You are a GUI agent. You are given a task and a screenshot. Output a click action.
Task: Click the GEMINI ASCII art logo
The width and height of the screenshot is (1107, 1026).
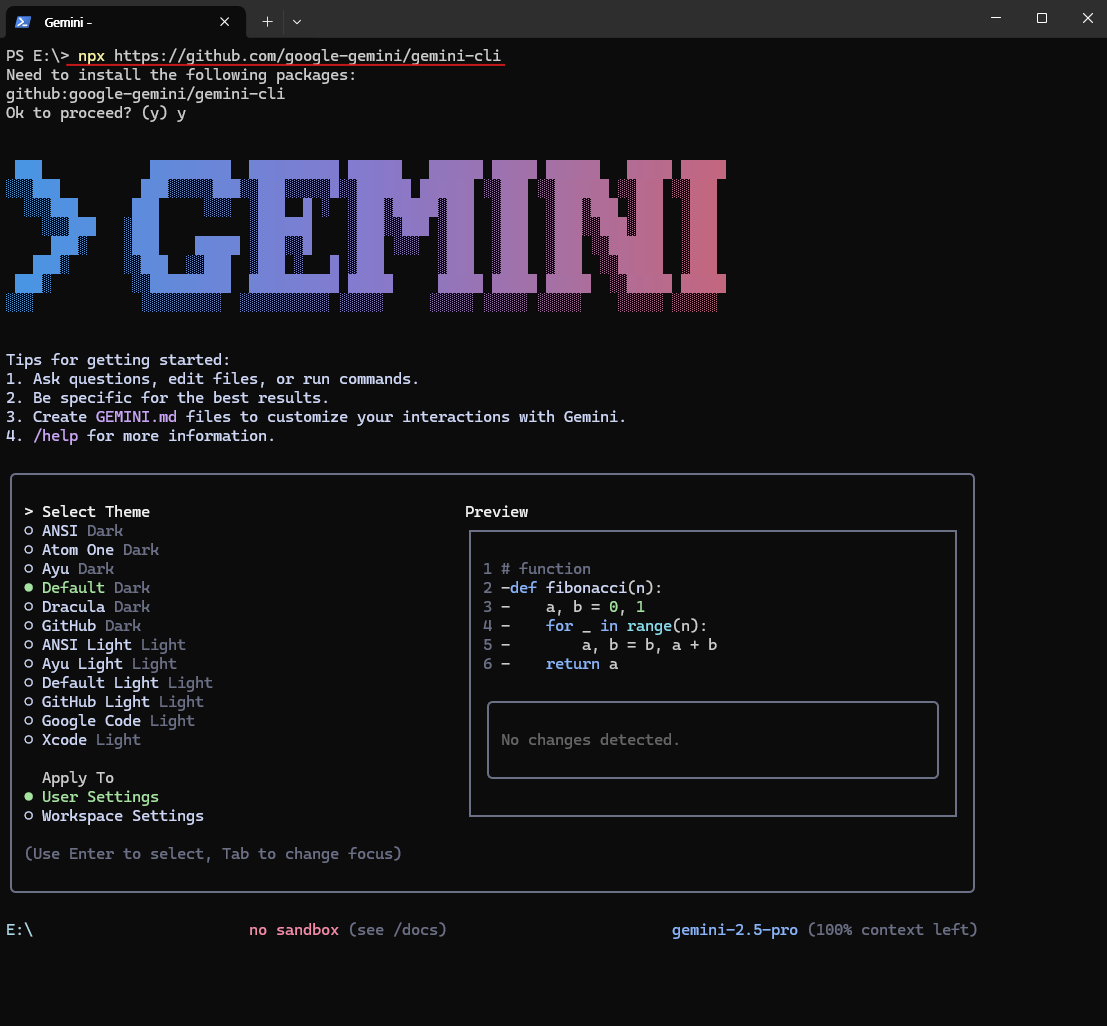pyautogui.click(x=366, y=235)
